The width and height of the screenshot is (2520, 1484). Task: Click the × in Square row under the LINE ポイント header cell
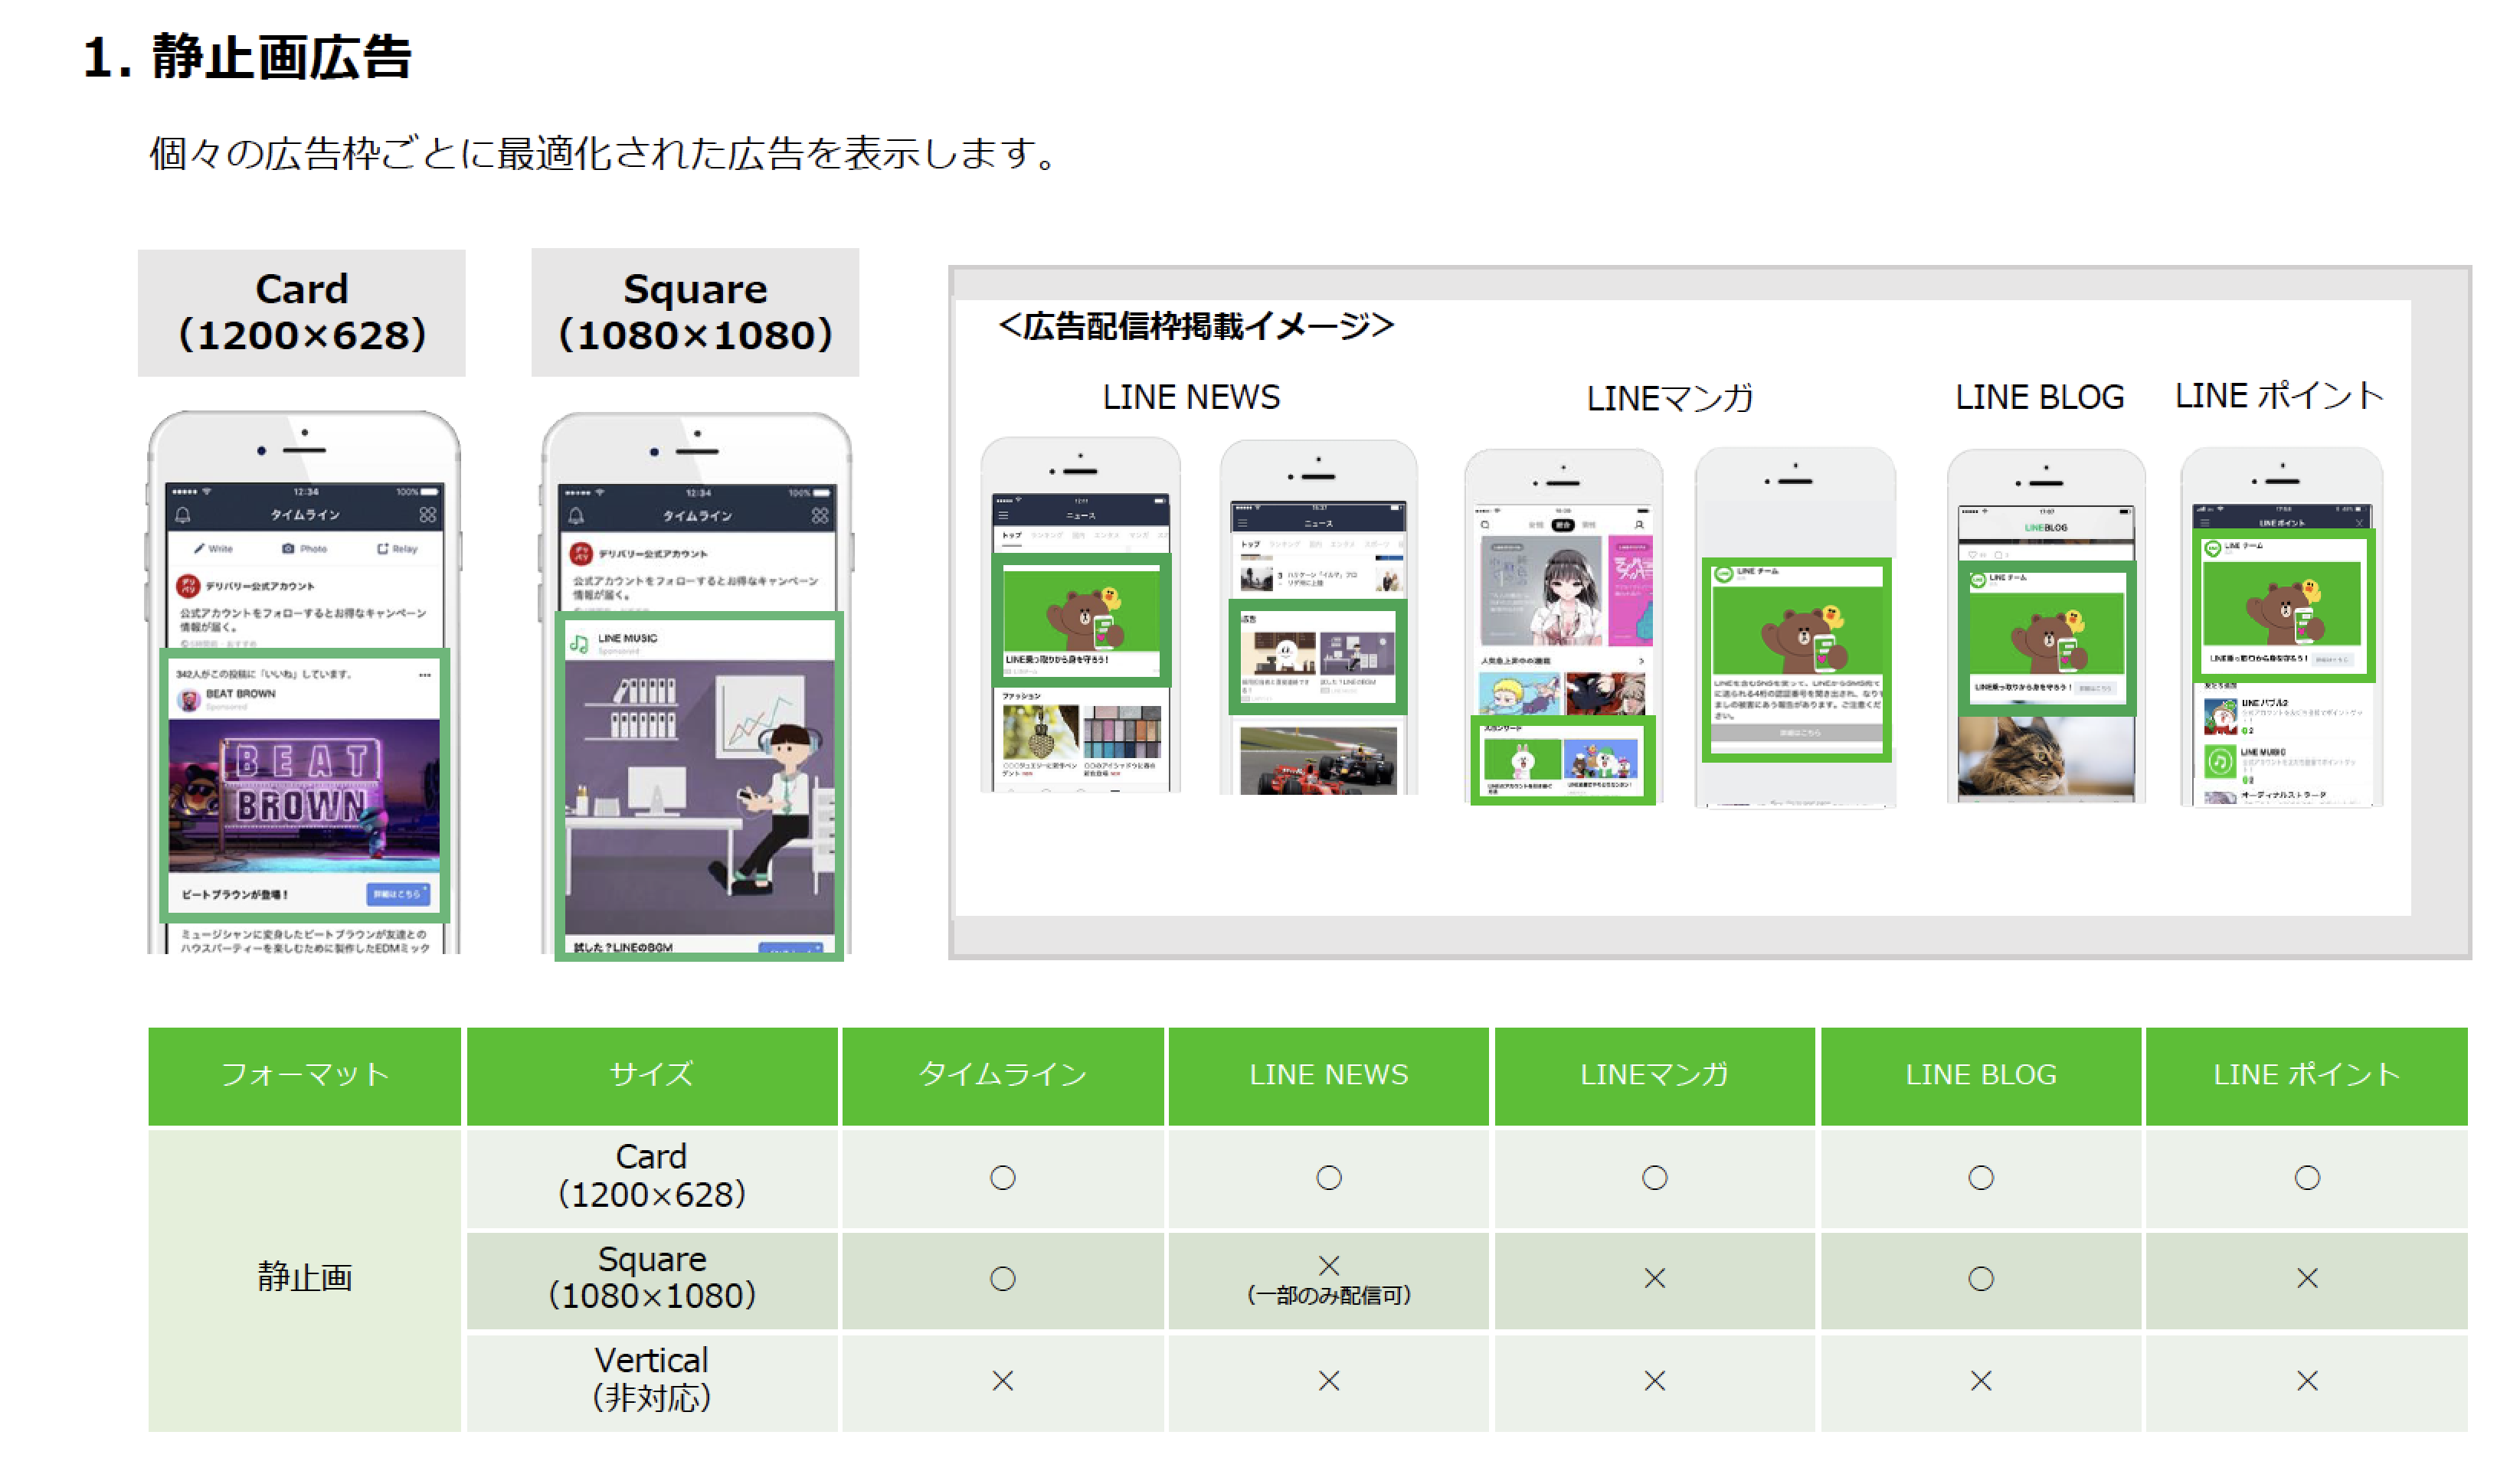click(x=2307, y=1279)
